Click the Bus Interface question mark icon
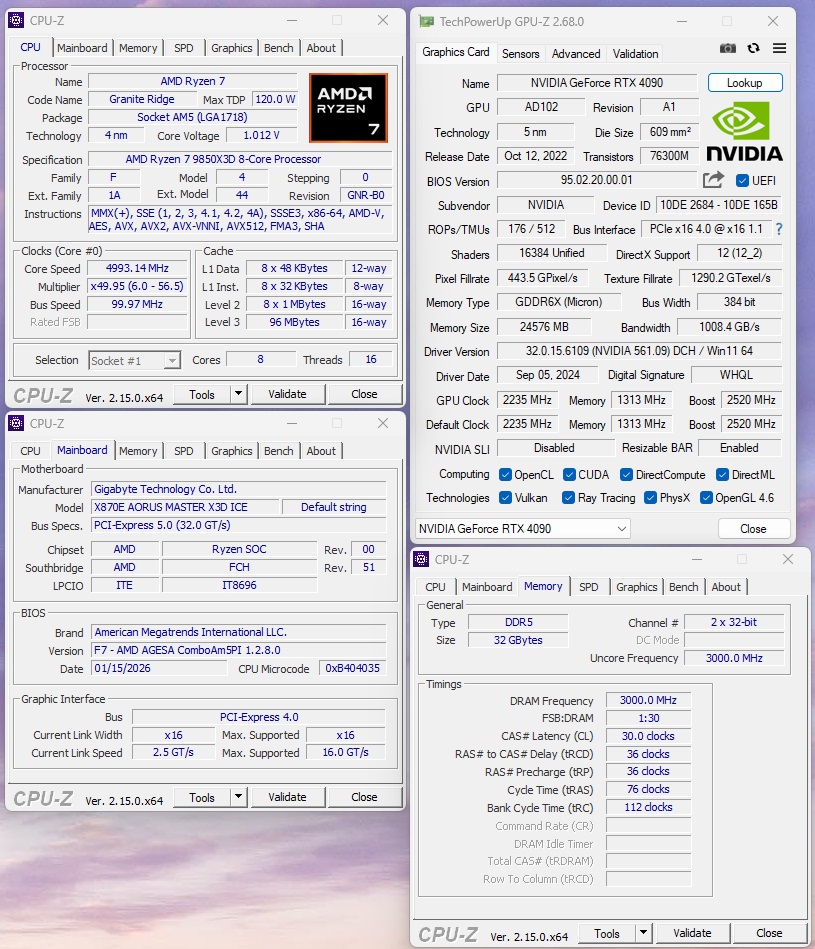Image resolution: width=815 pixels, height=949 pixels. (x=779, y=230)
